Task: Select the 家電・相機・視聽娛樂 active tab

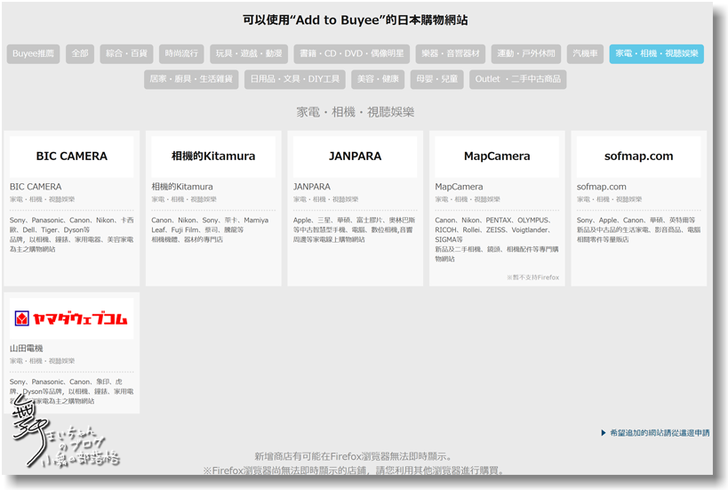Action: click(x=657, y=54)
